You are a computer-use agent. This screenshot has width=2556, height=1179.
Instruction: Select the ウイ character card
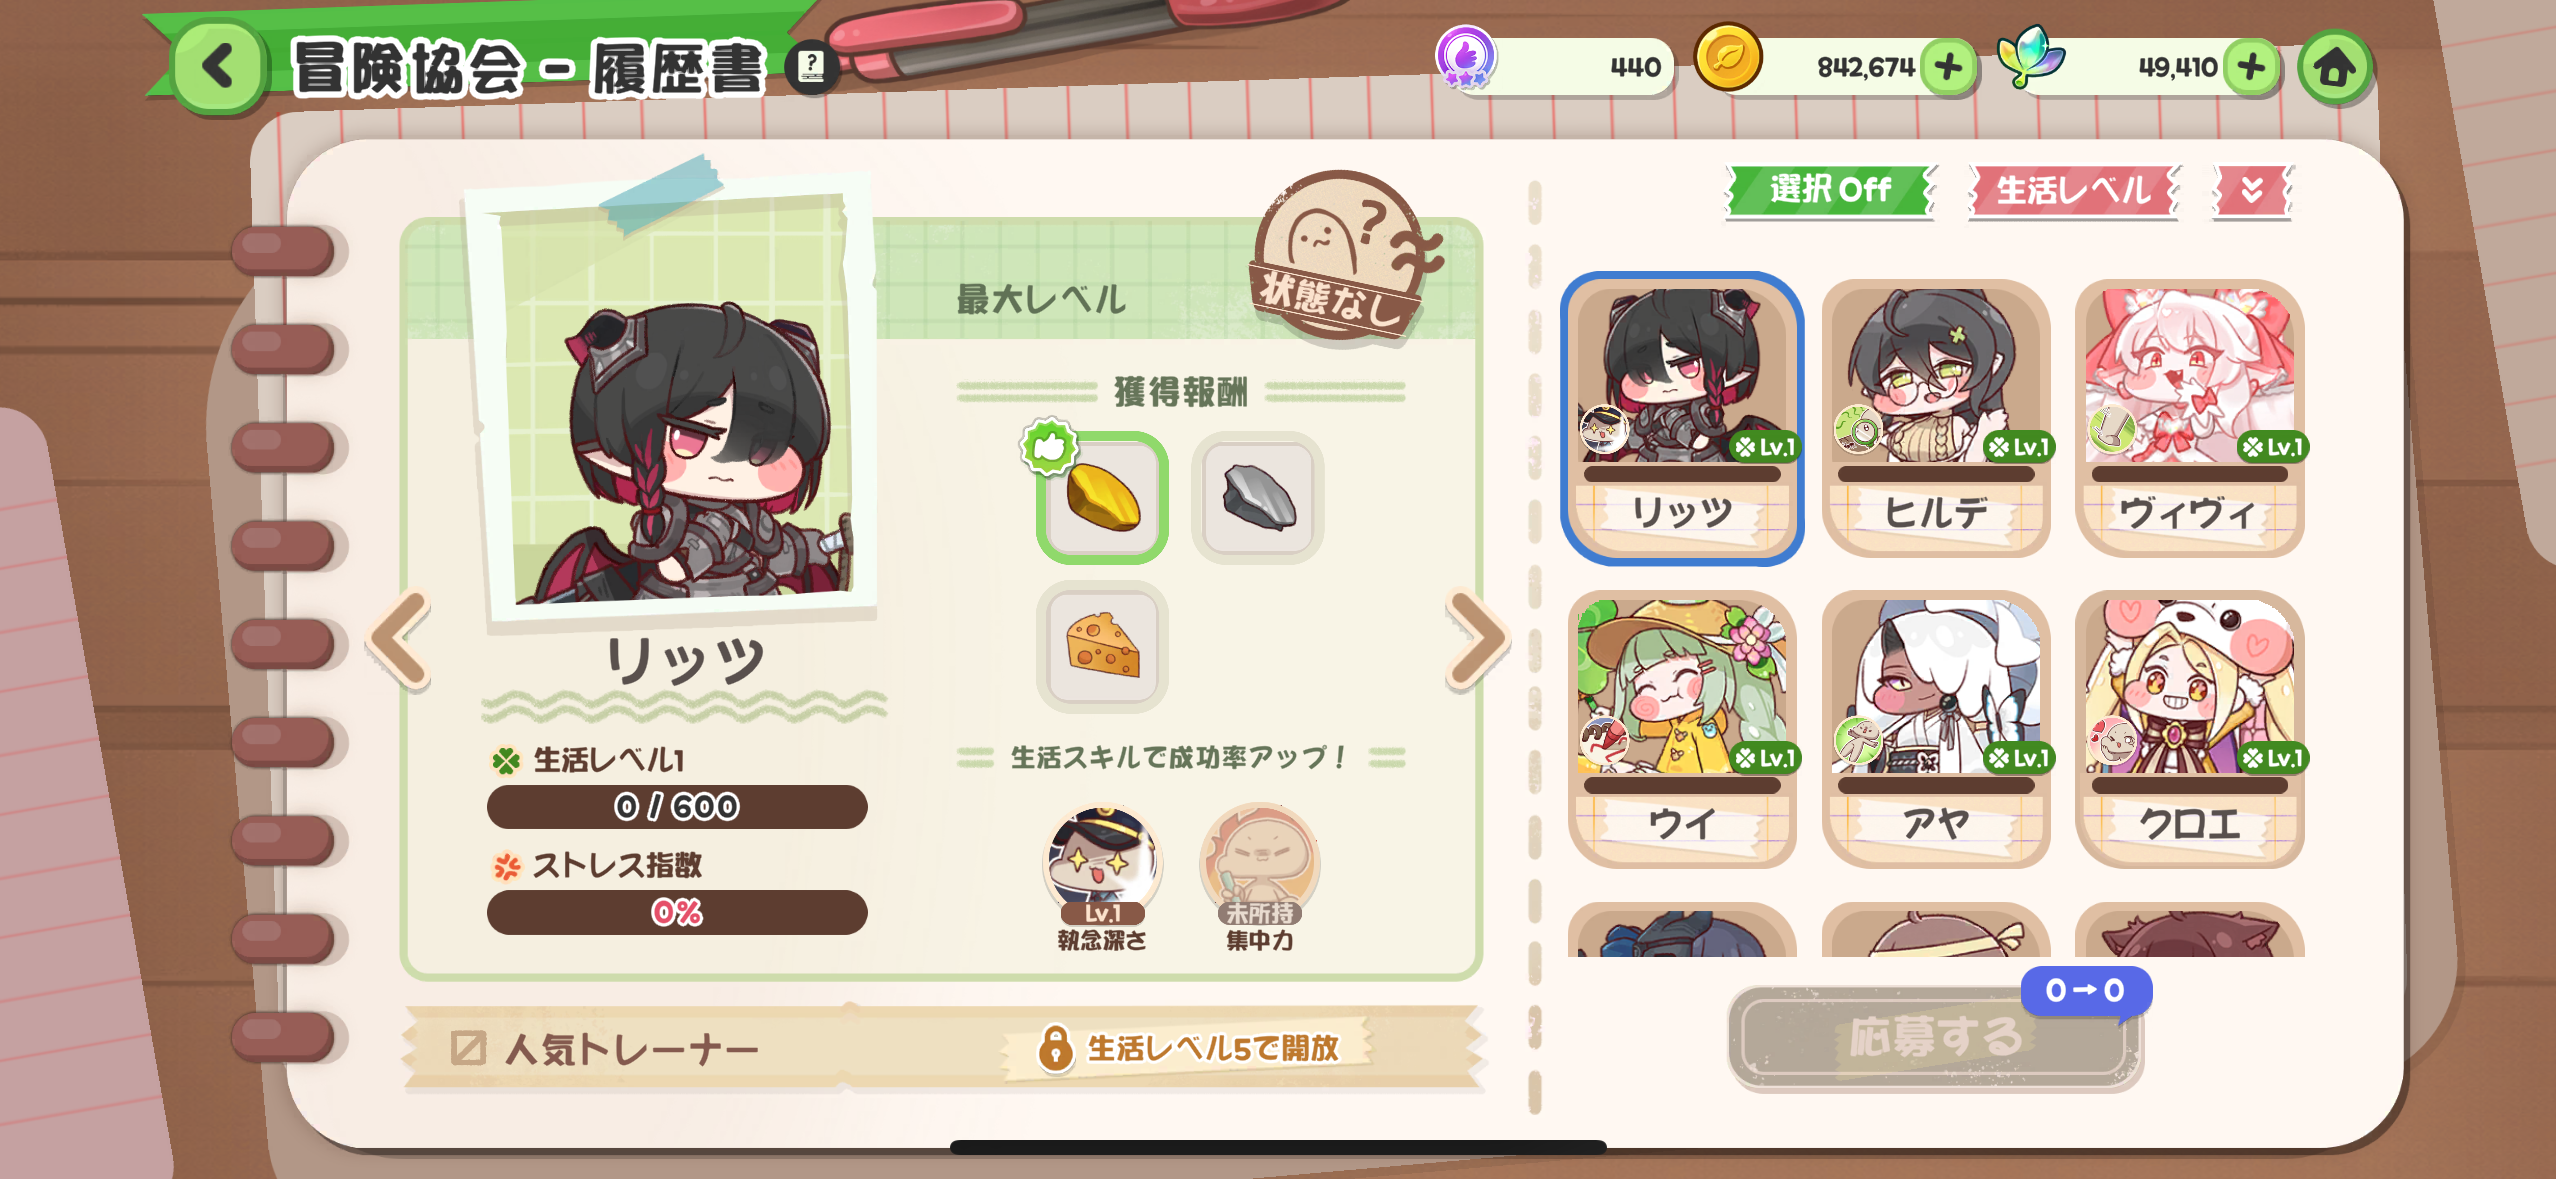[1682, 729]
